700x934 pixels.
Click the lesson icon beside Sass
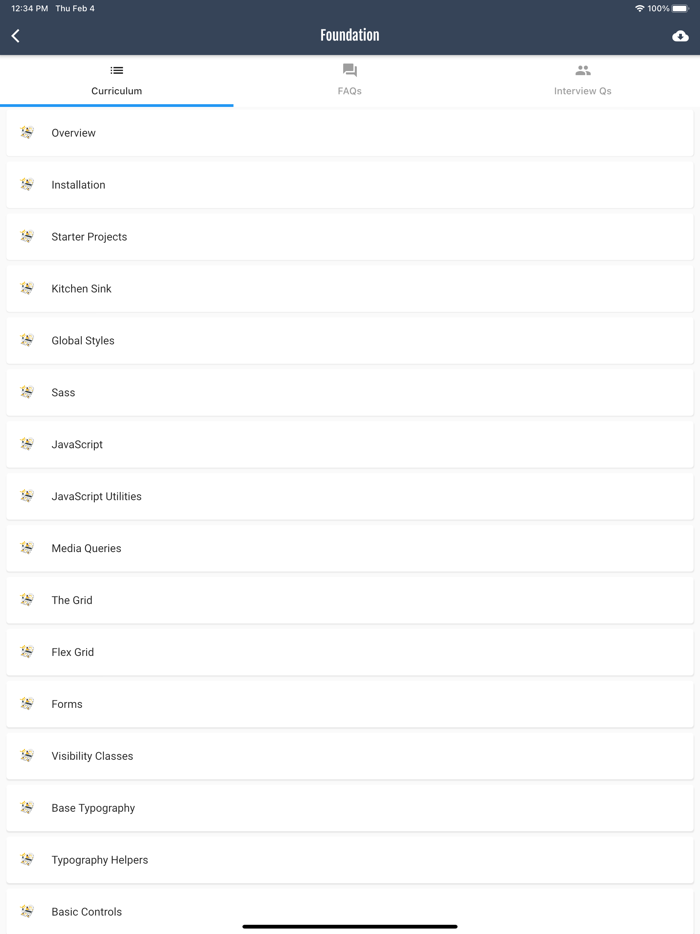tap(27, 392)
